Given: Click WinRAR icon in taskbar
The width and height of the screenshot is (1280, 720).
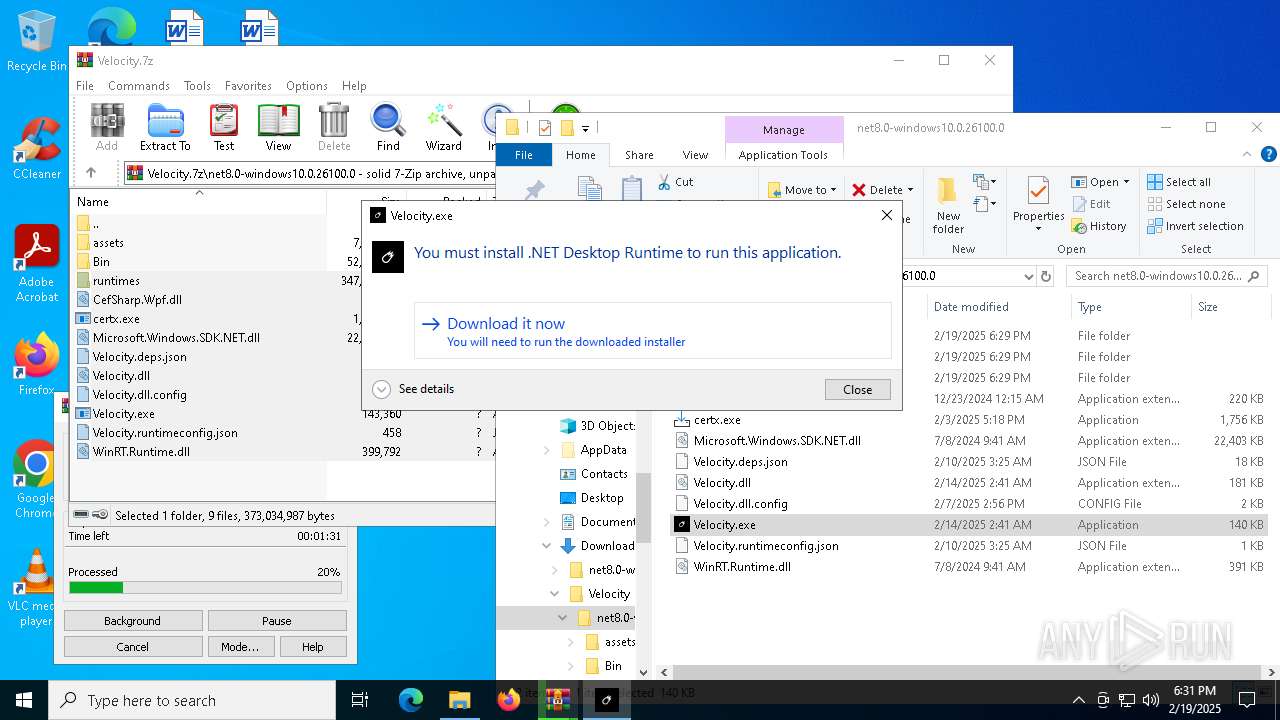Looking at the screenshot, I should coord(557,700).
